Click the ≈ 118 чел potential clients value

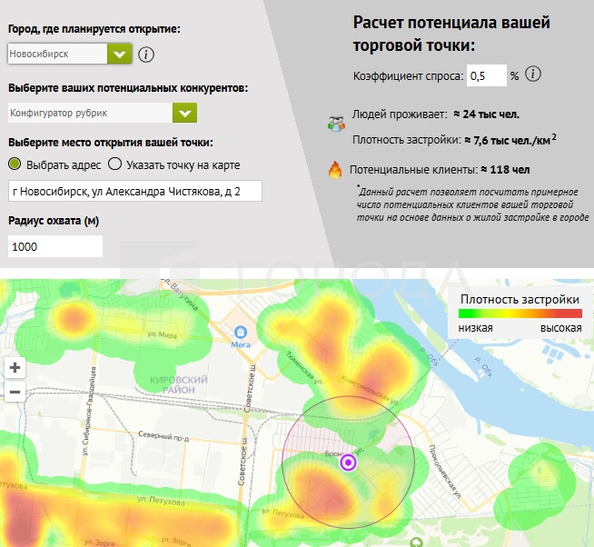pyautogui.click(x=505, y=170)
